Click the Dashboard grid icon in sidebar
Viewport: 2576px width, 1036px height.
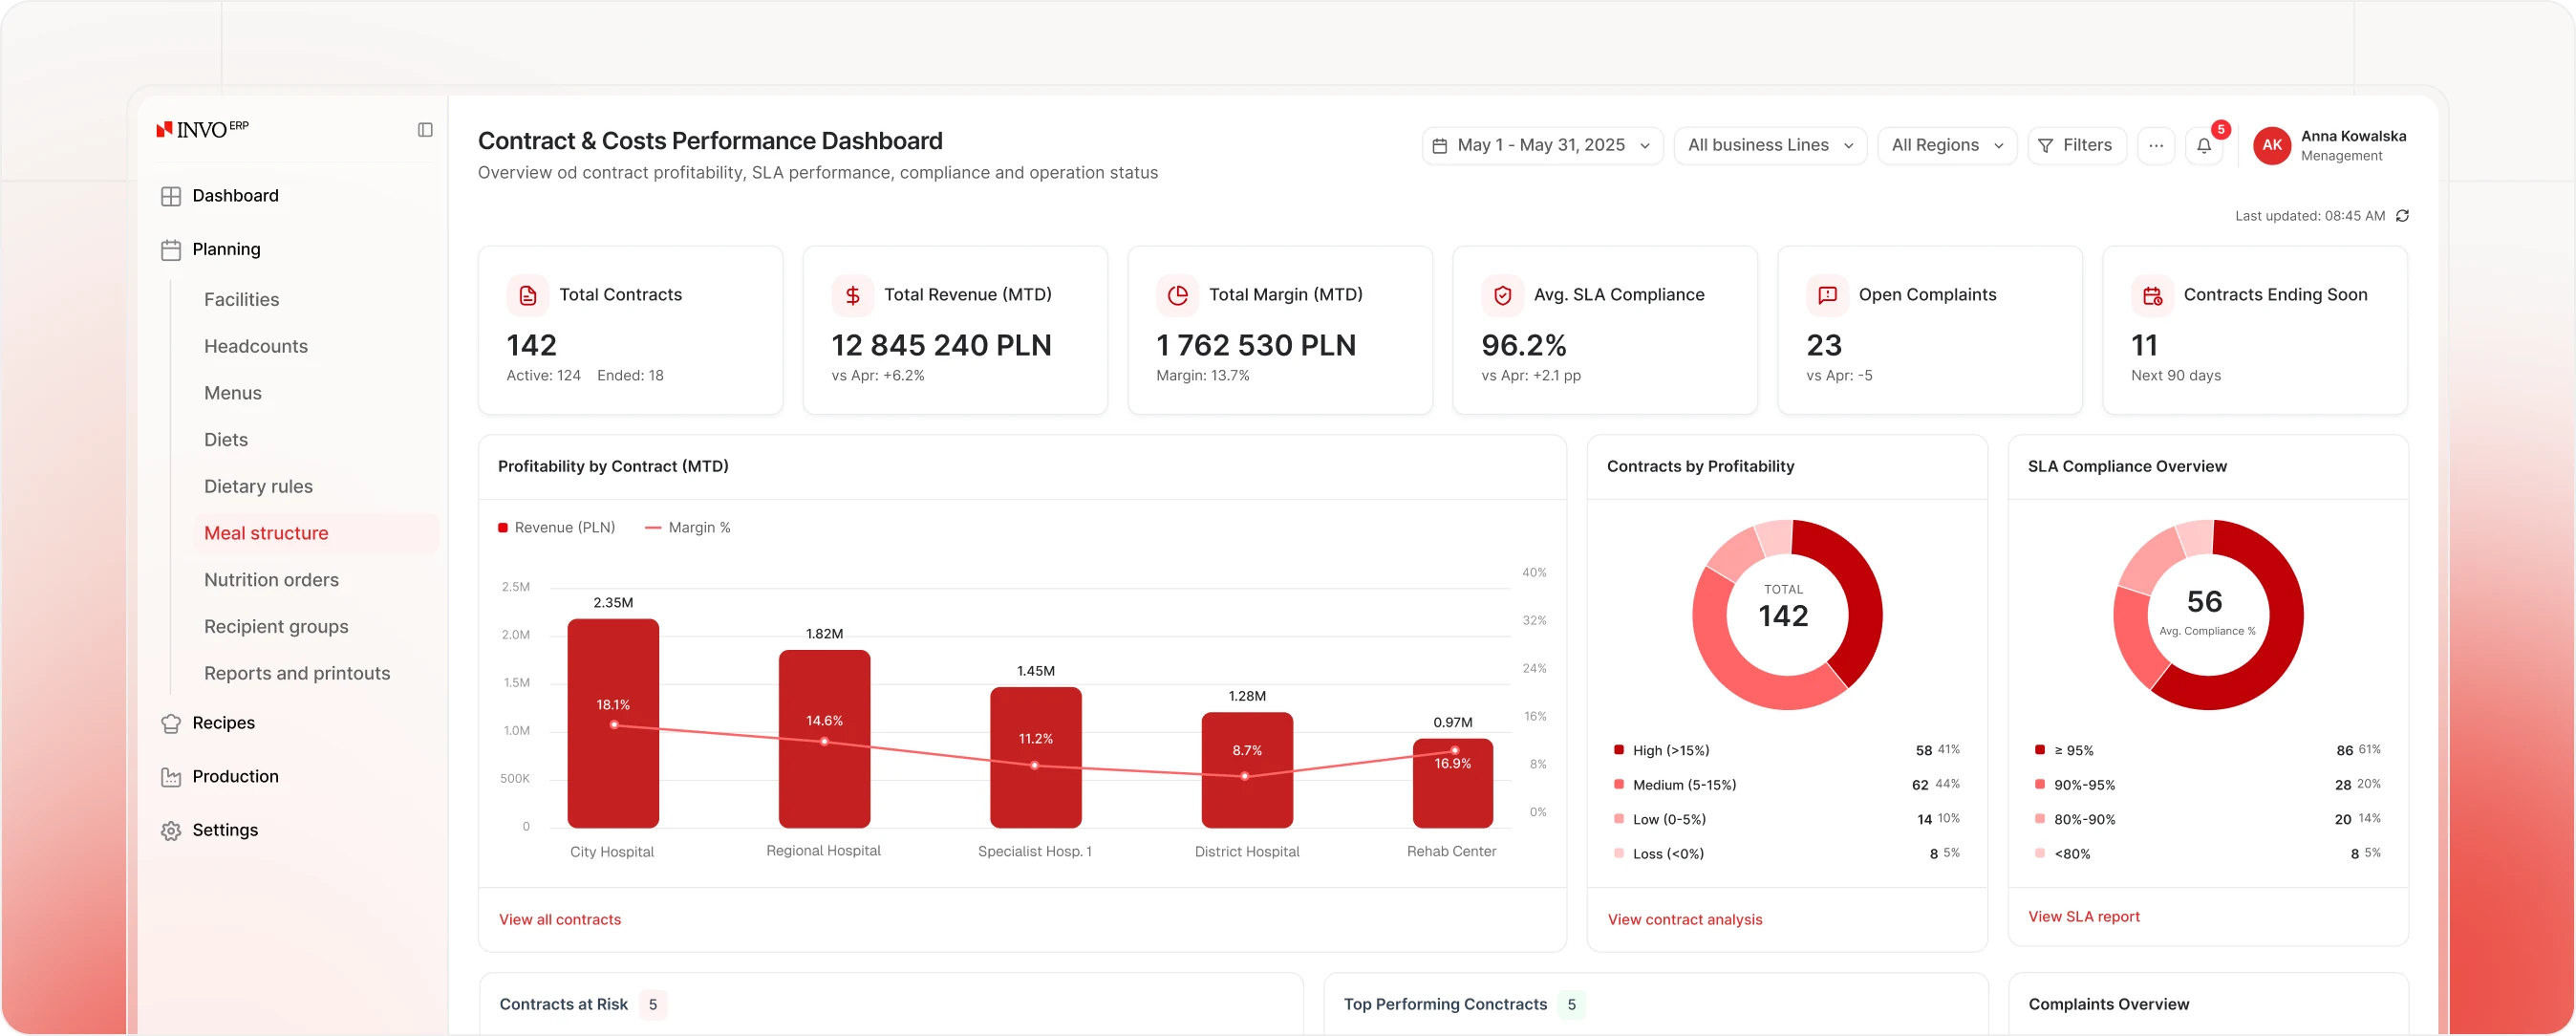click(x=171, y=197)
